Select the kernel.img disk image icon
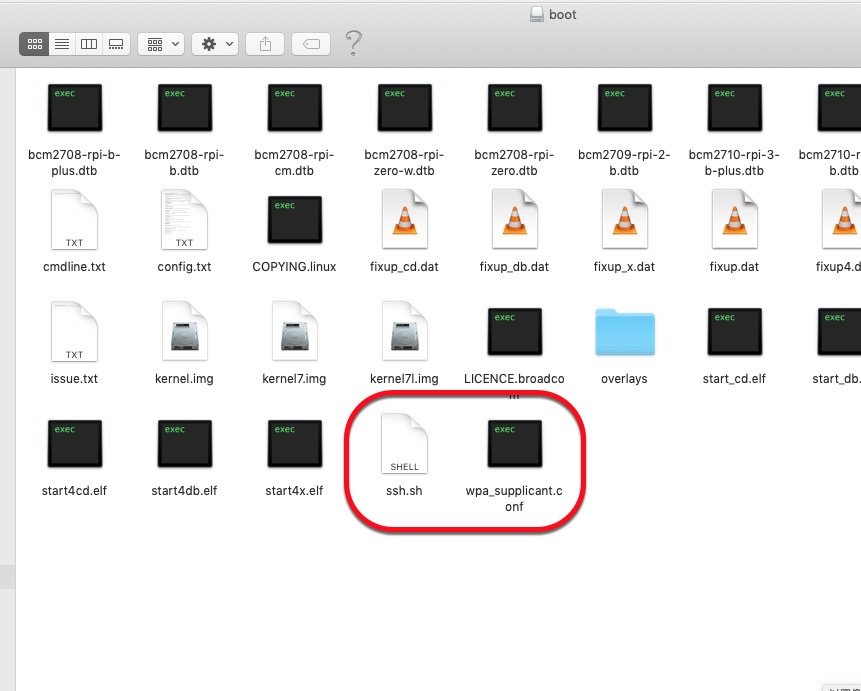 (184, 331)
